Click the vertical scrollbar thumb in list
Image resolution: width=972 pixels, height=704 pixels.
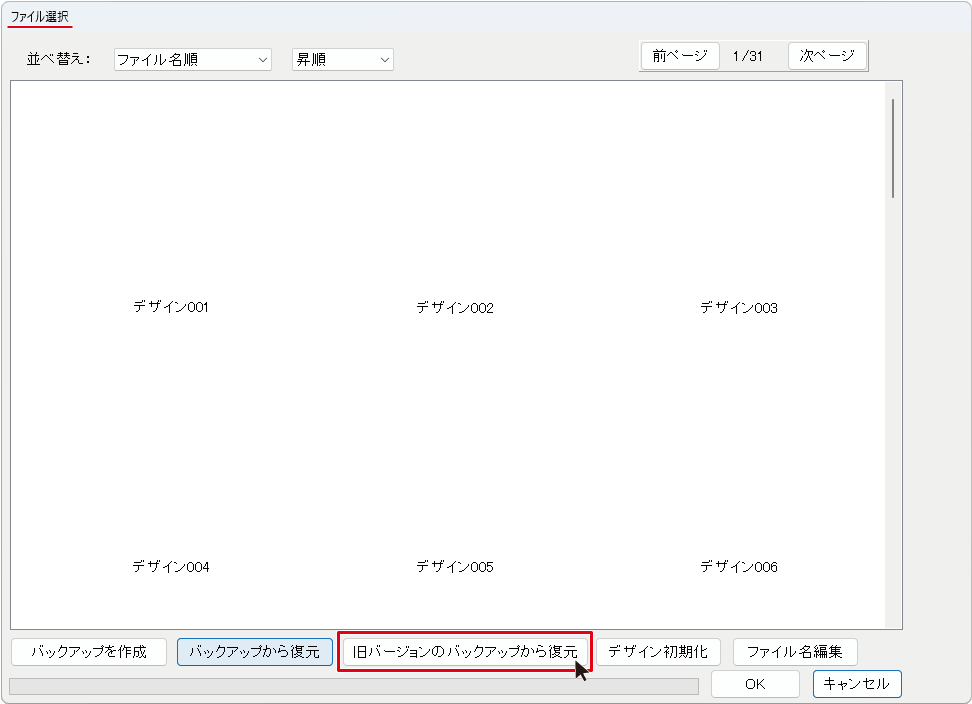[x=893, y=149]
